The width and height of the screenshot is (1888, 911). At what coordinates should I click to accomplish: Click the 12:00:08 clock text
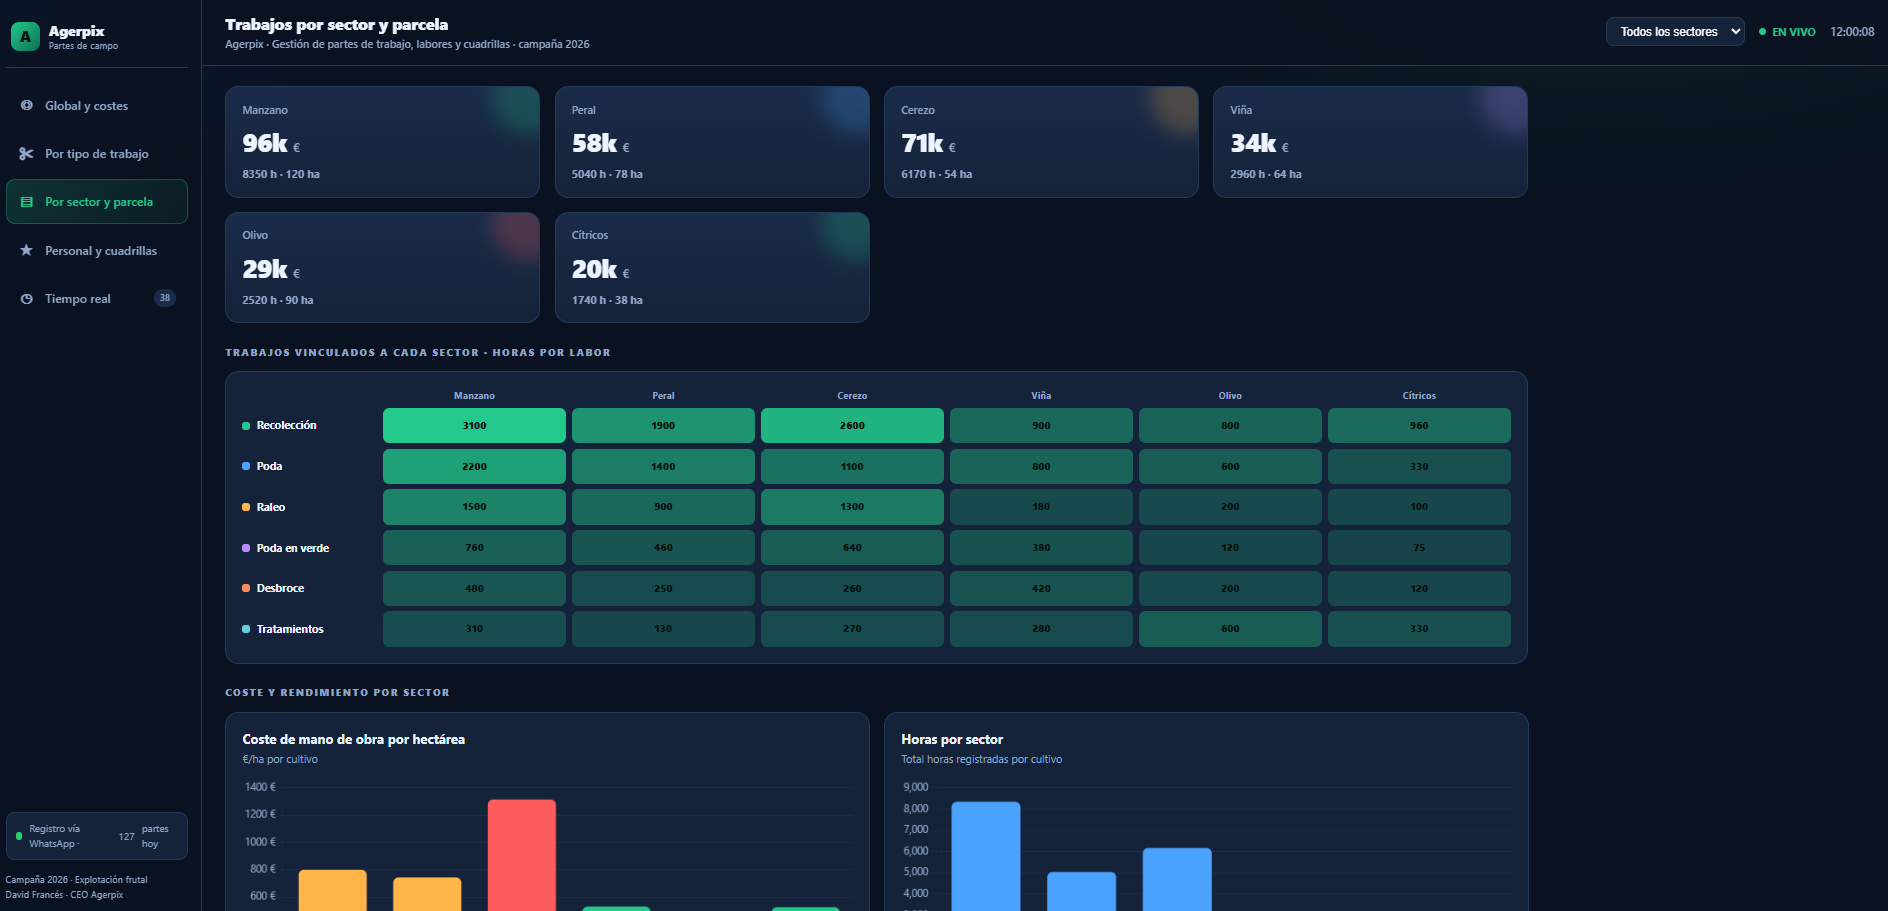point(1852,32)
